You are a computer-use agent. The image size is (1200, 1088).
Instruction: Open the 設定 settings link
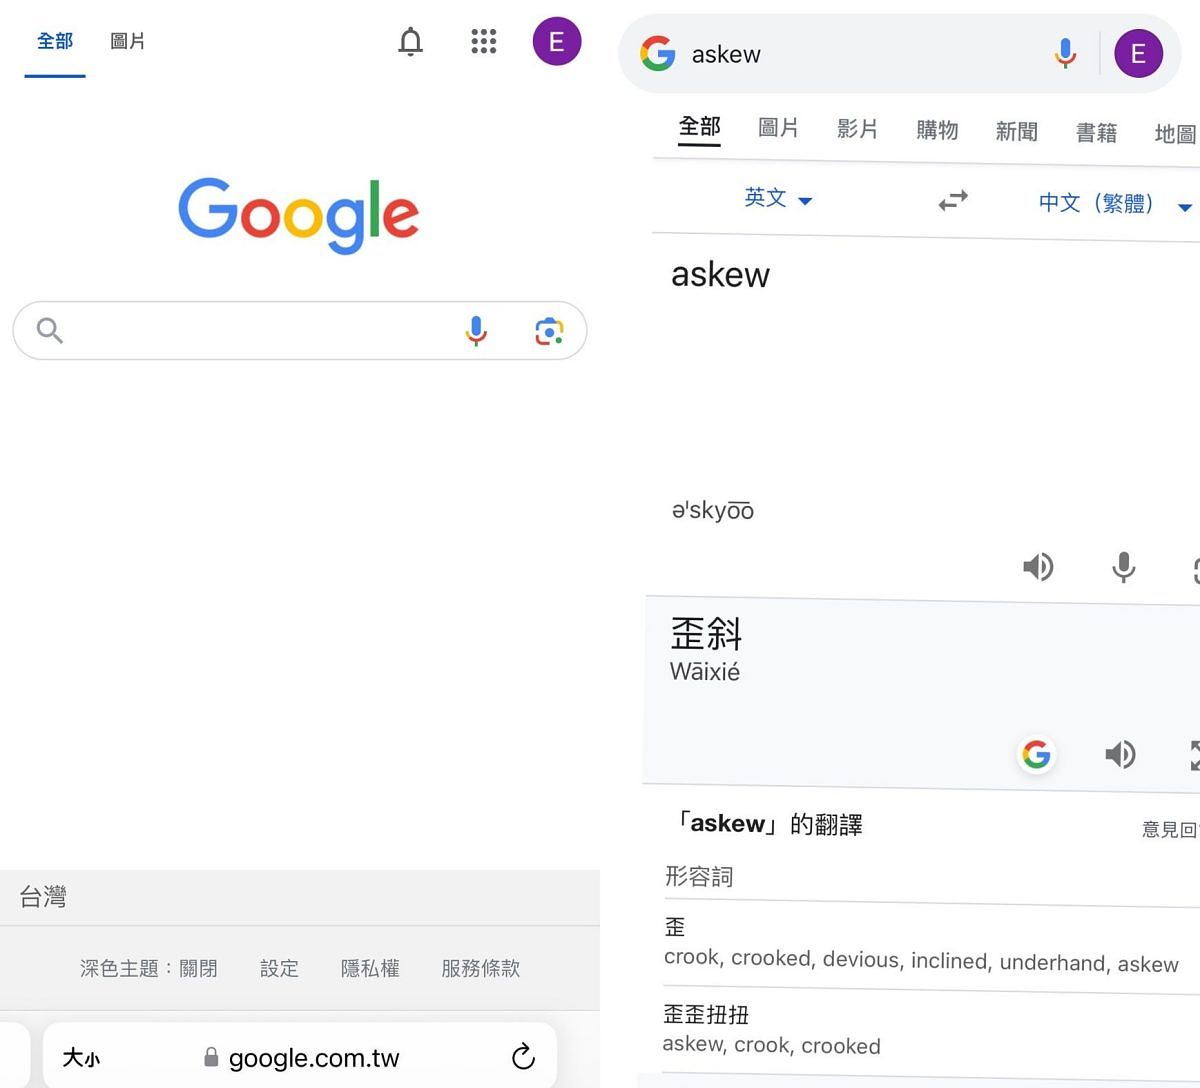point(279,968)
